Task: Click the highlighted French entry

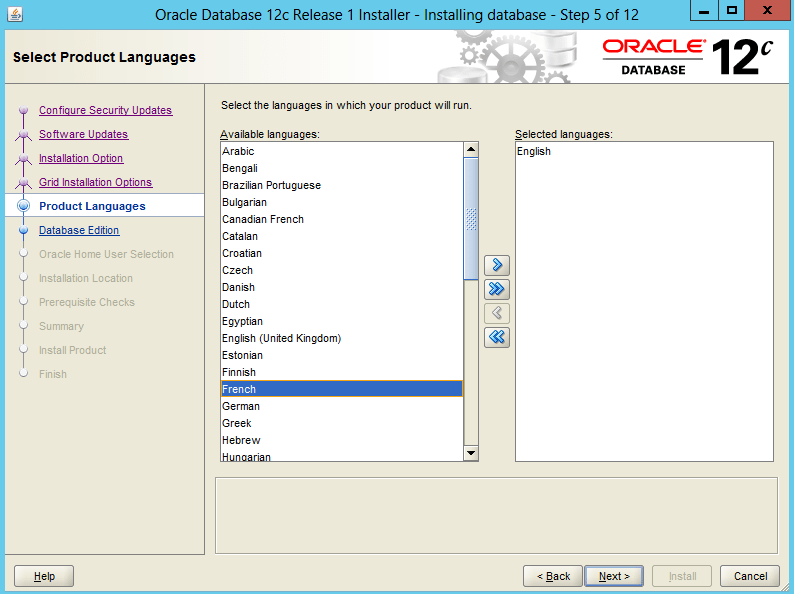Action: [342, 389]
